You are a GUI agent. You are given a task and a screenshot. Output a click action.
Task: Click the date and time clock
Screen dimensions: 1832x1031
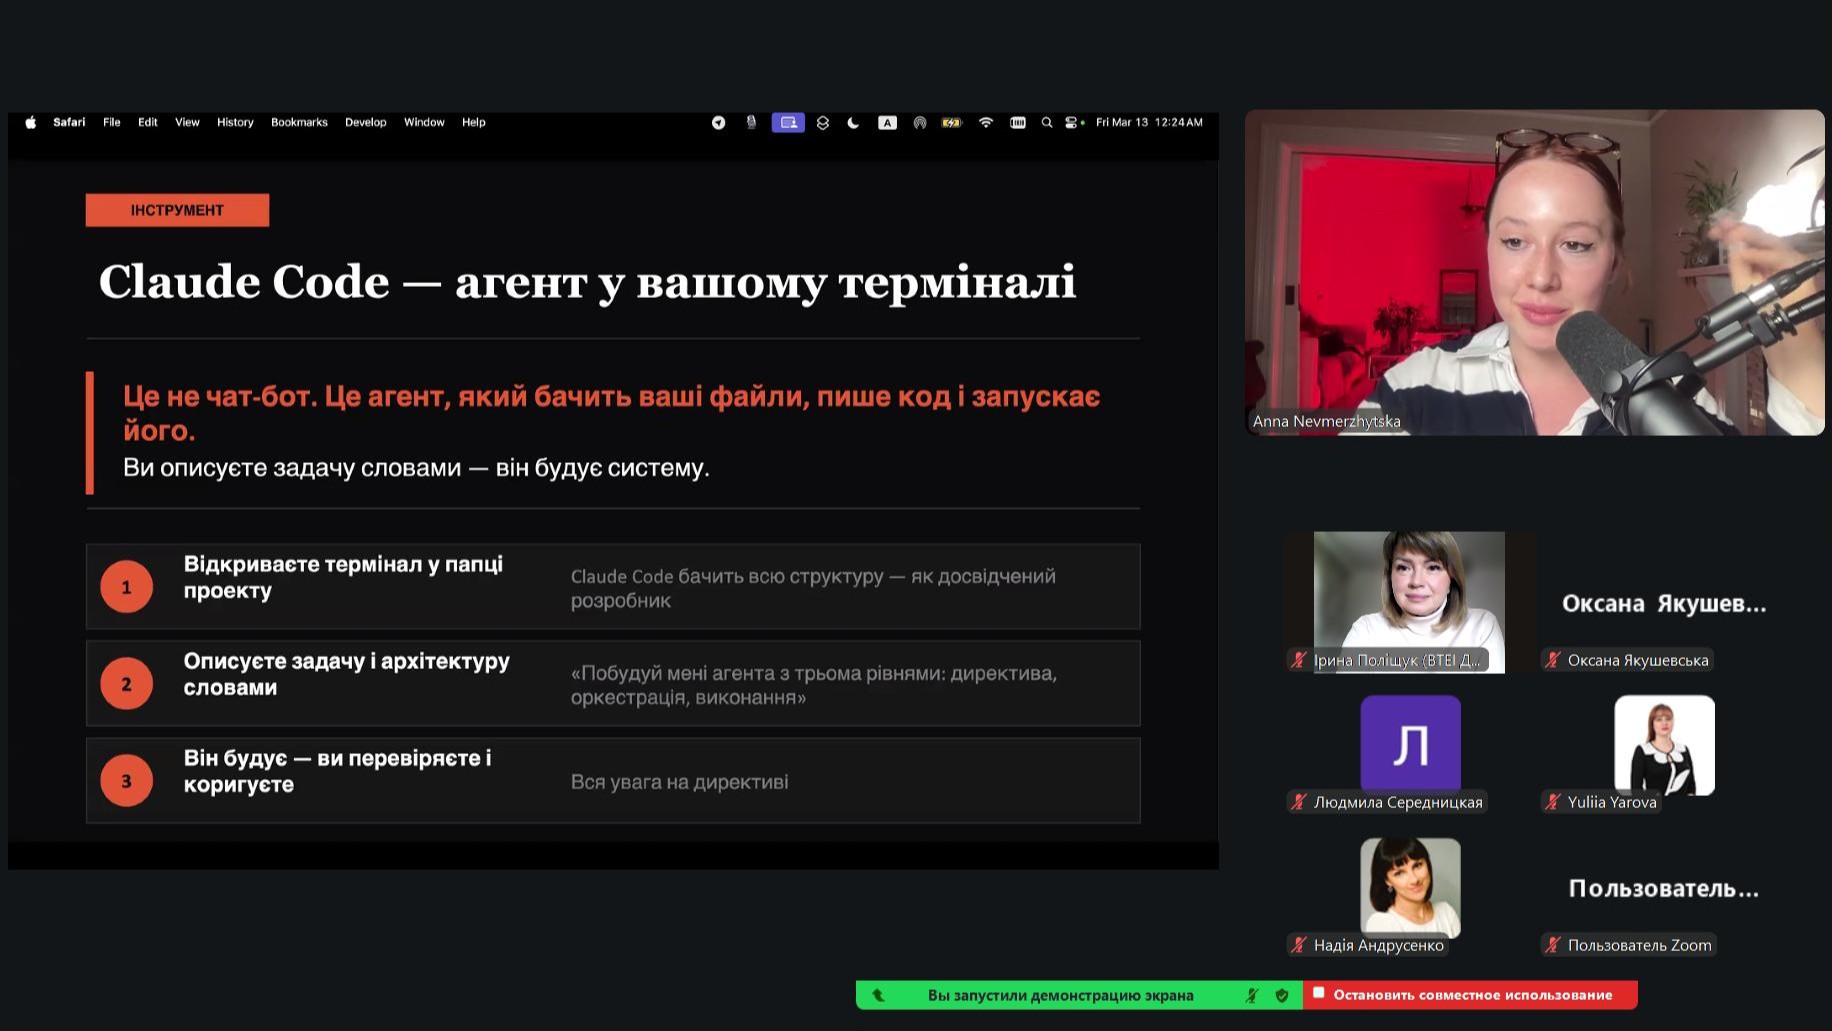tap(1149, 123)
